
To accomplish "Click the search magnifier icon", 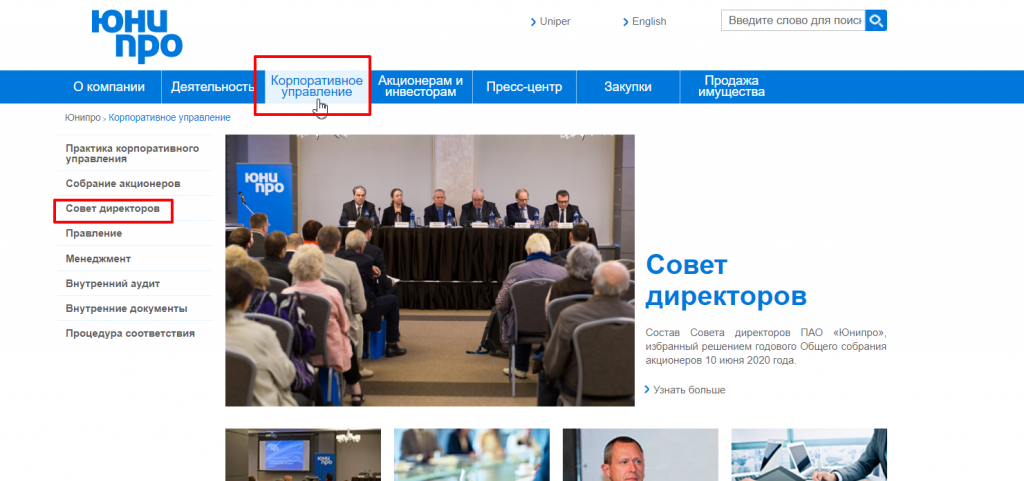I will tap(876, 21).
